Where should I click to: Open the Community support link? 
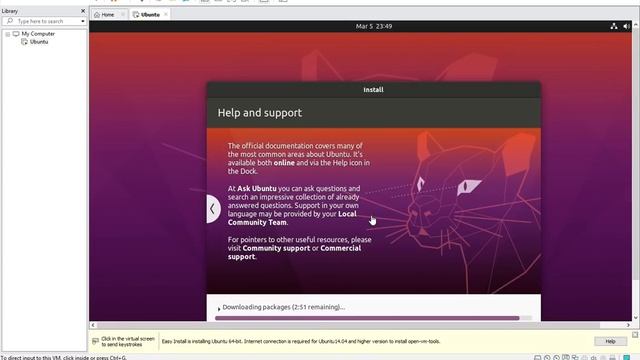pos(276,248)
